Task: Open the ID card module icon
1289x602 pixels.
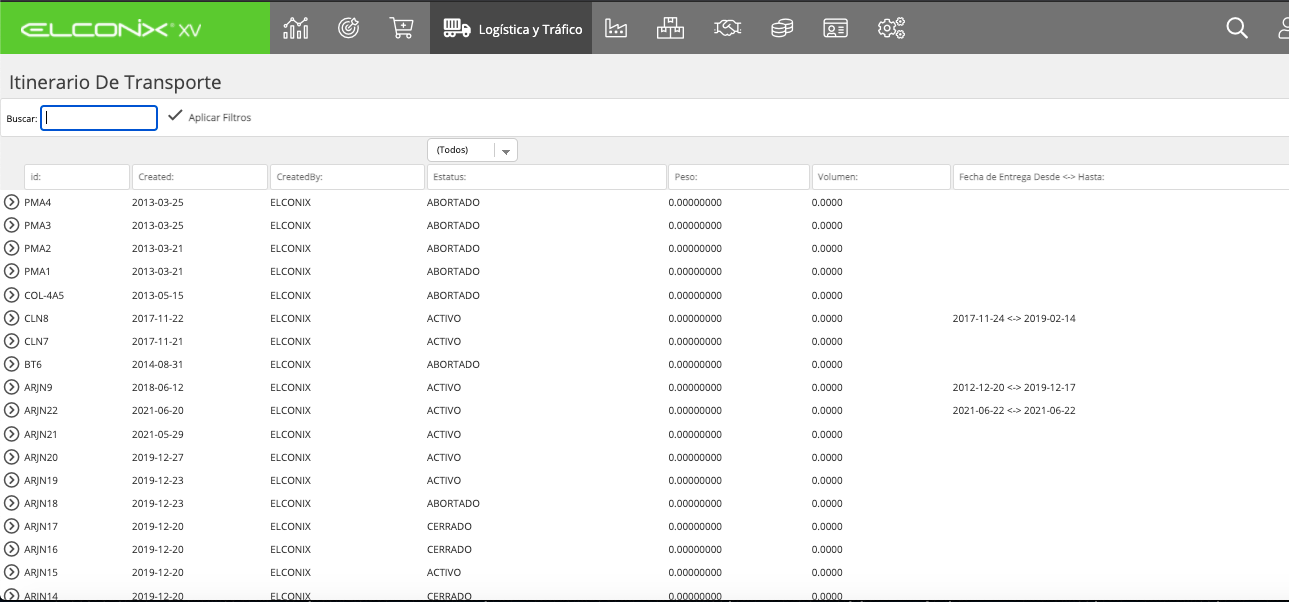Action: click(x=836, y=29)
